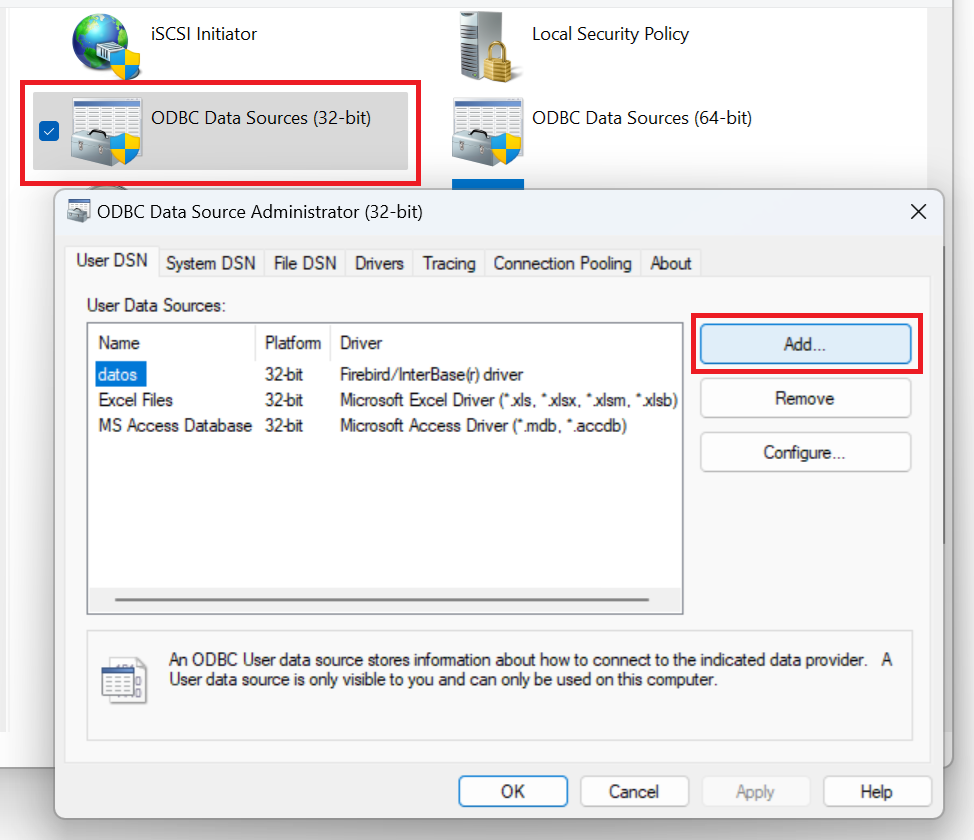The image size is (974, 840).
Task: Switch to the System DSN tab
Action: pos(210,263)
